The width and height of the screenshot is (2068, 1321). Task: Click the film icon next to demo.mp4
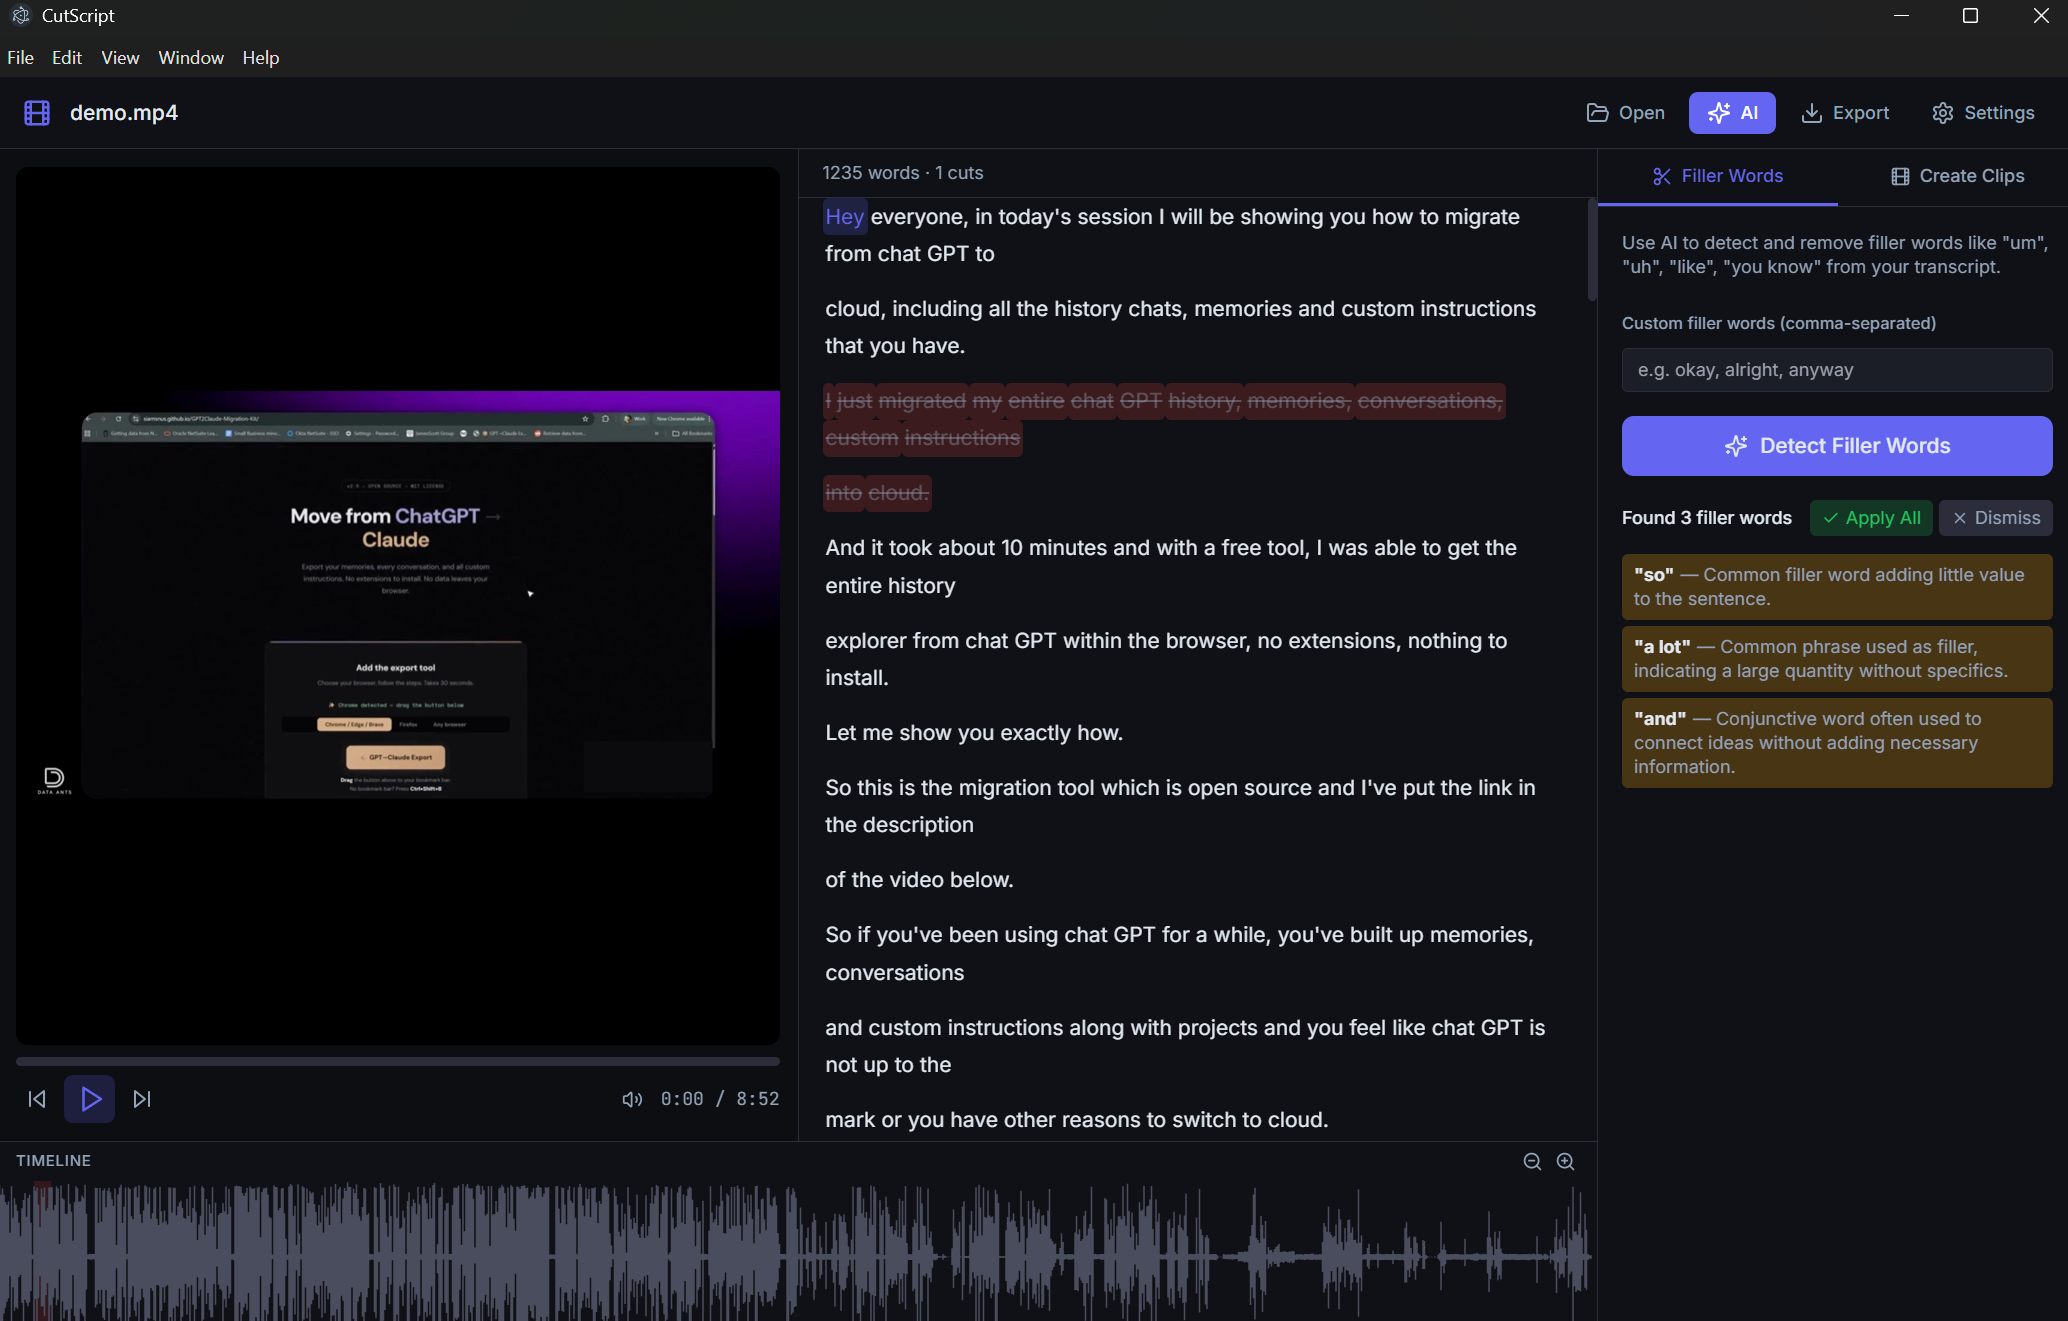click(36, 112)
